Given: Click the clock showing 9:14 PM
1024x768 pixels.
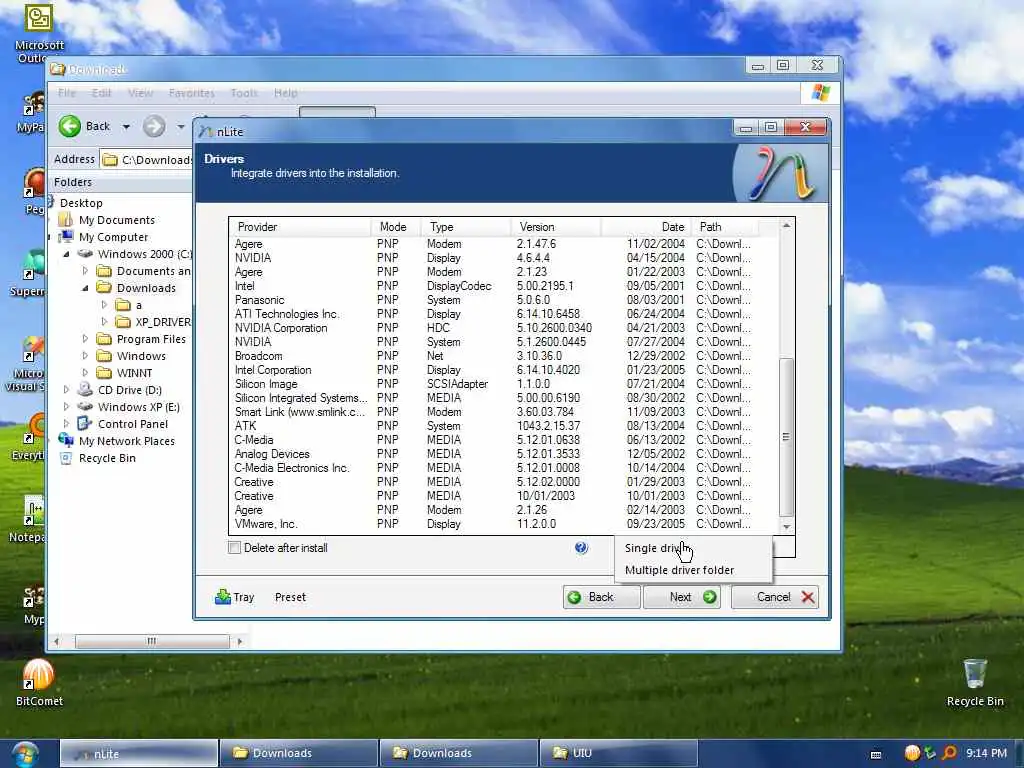Looking at the screenshot, I should (985, 753).
